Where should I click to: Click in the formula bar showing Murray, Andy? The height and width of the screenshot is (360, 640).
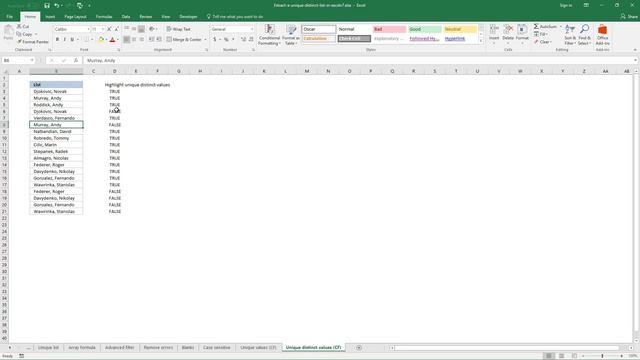(x=359, y=60)
